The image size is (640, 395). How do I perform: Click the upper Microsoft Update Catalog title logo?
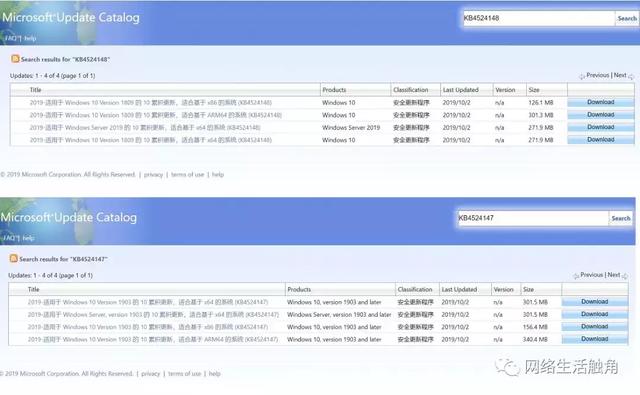coord(71,18)
